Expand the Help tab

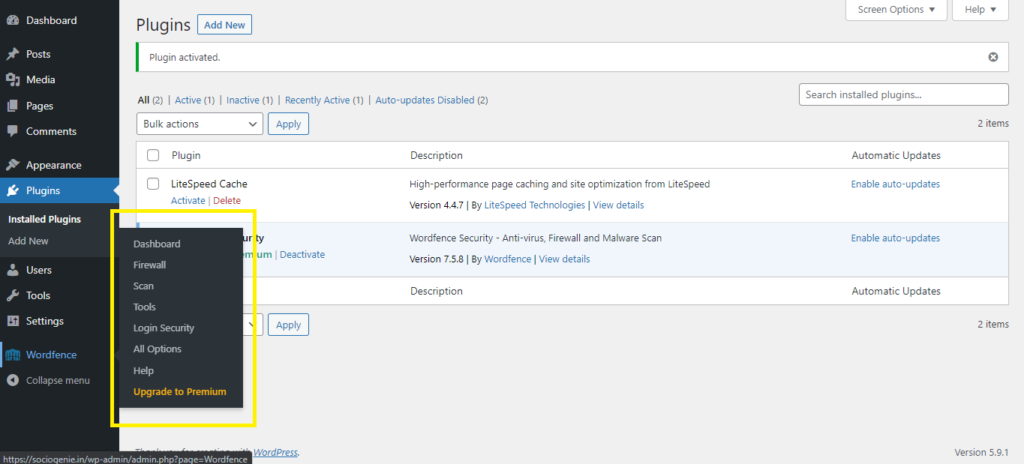980,10
